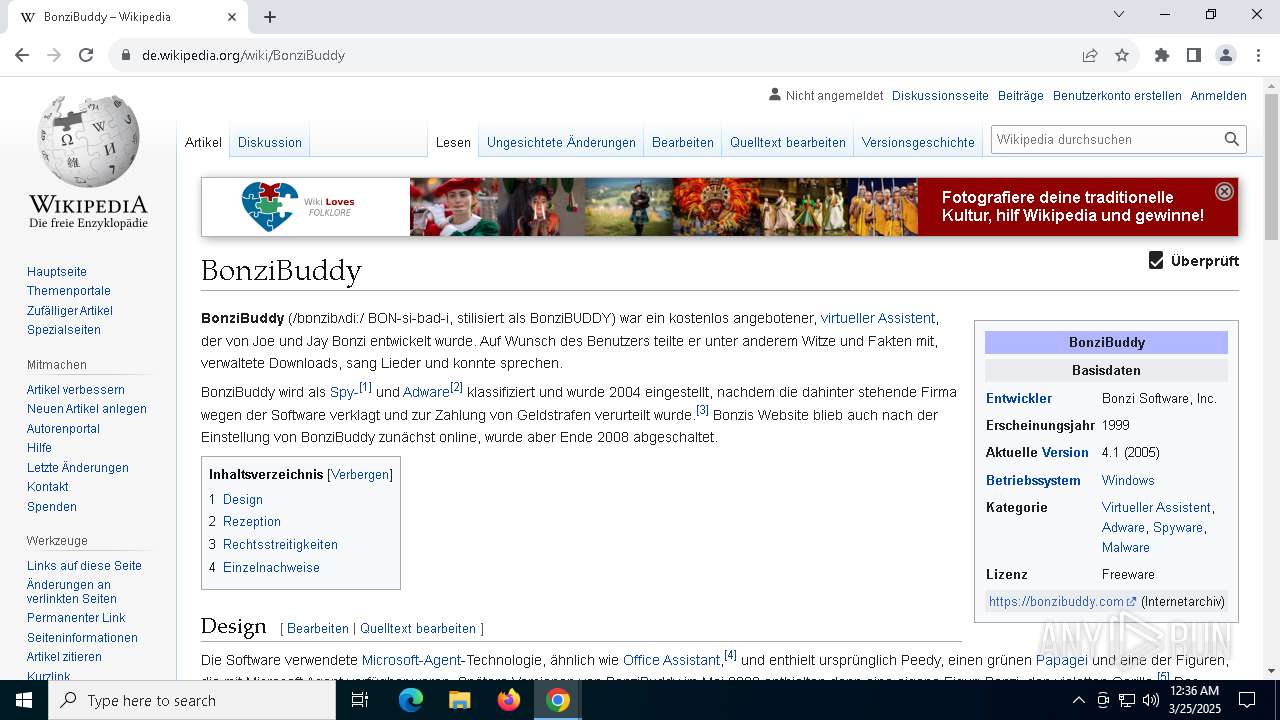Open the Entwickler infobox link
Viewport: 1280px width, 720px height.
tap(1019, 398)
